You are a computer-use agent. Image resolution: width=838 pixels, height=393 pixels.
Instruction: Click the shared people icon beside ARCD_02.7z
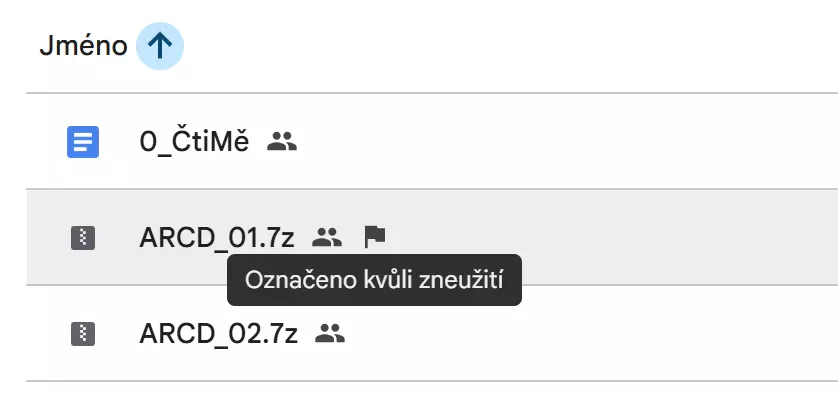[330, 333]
